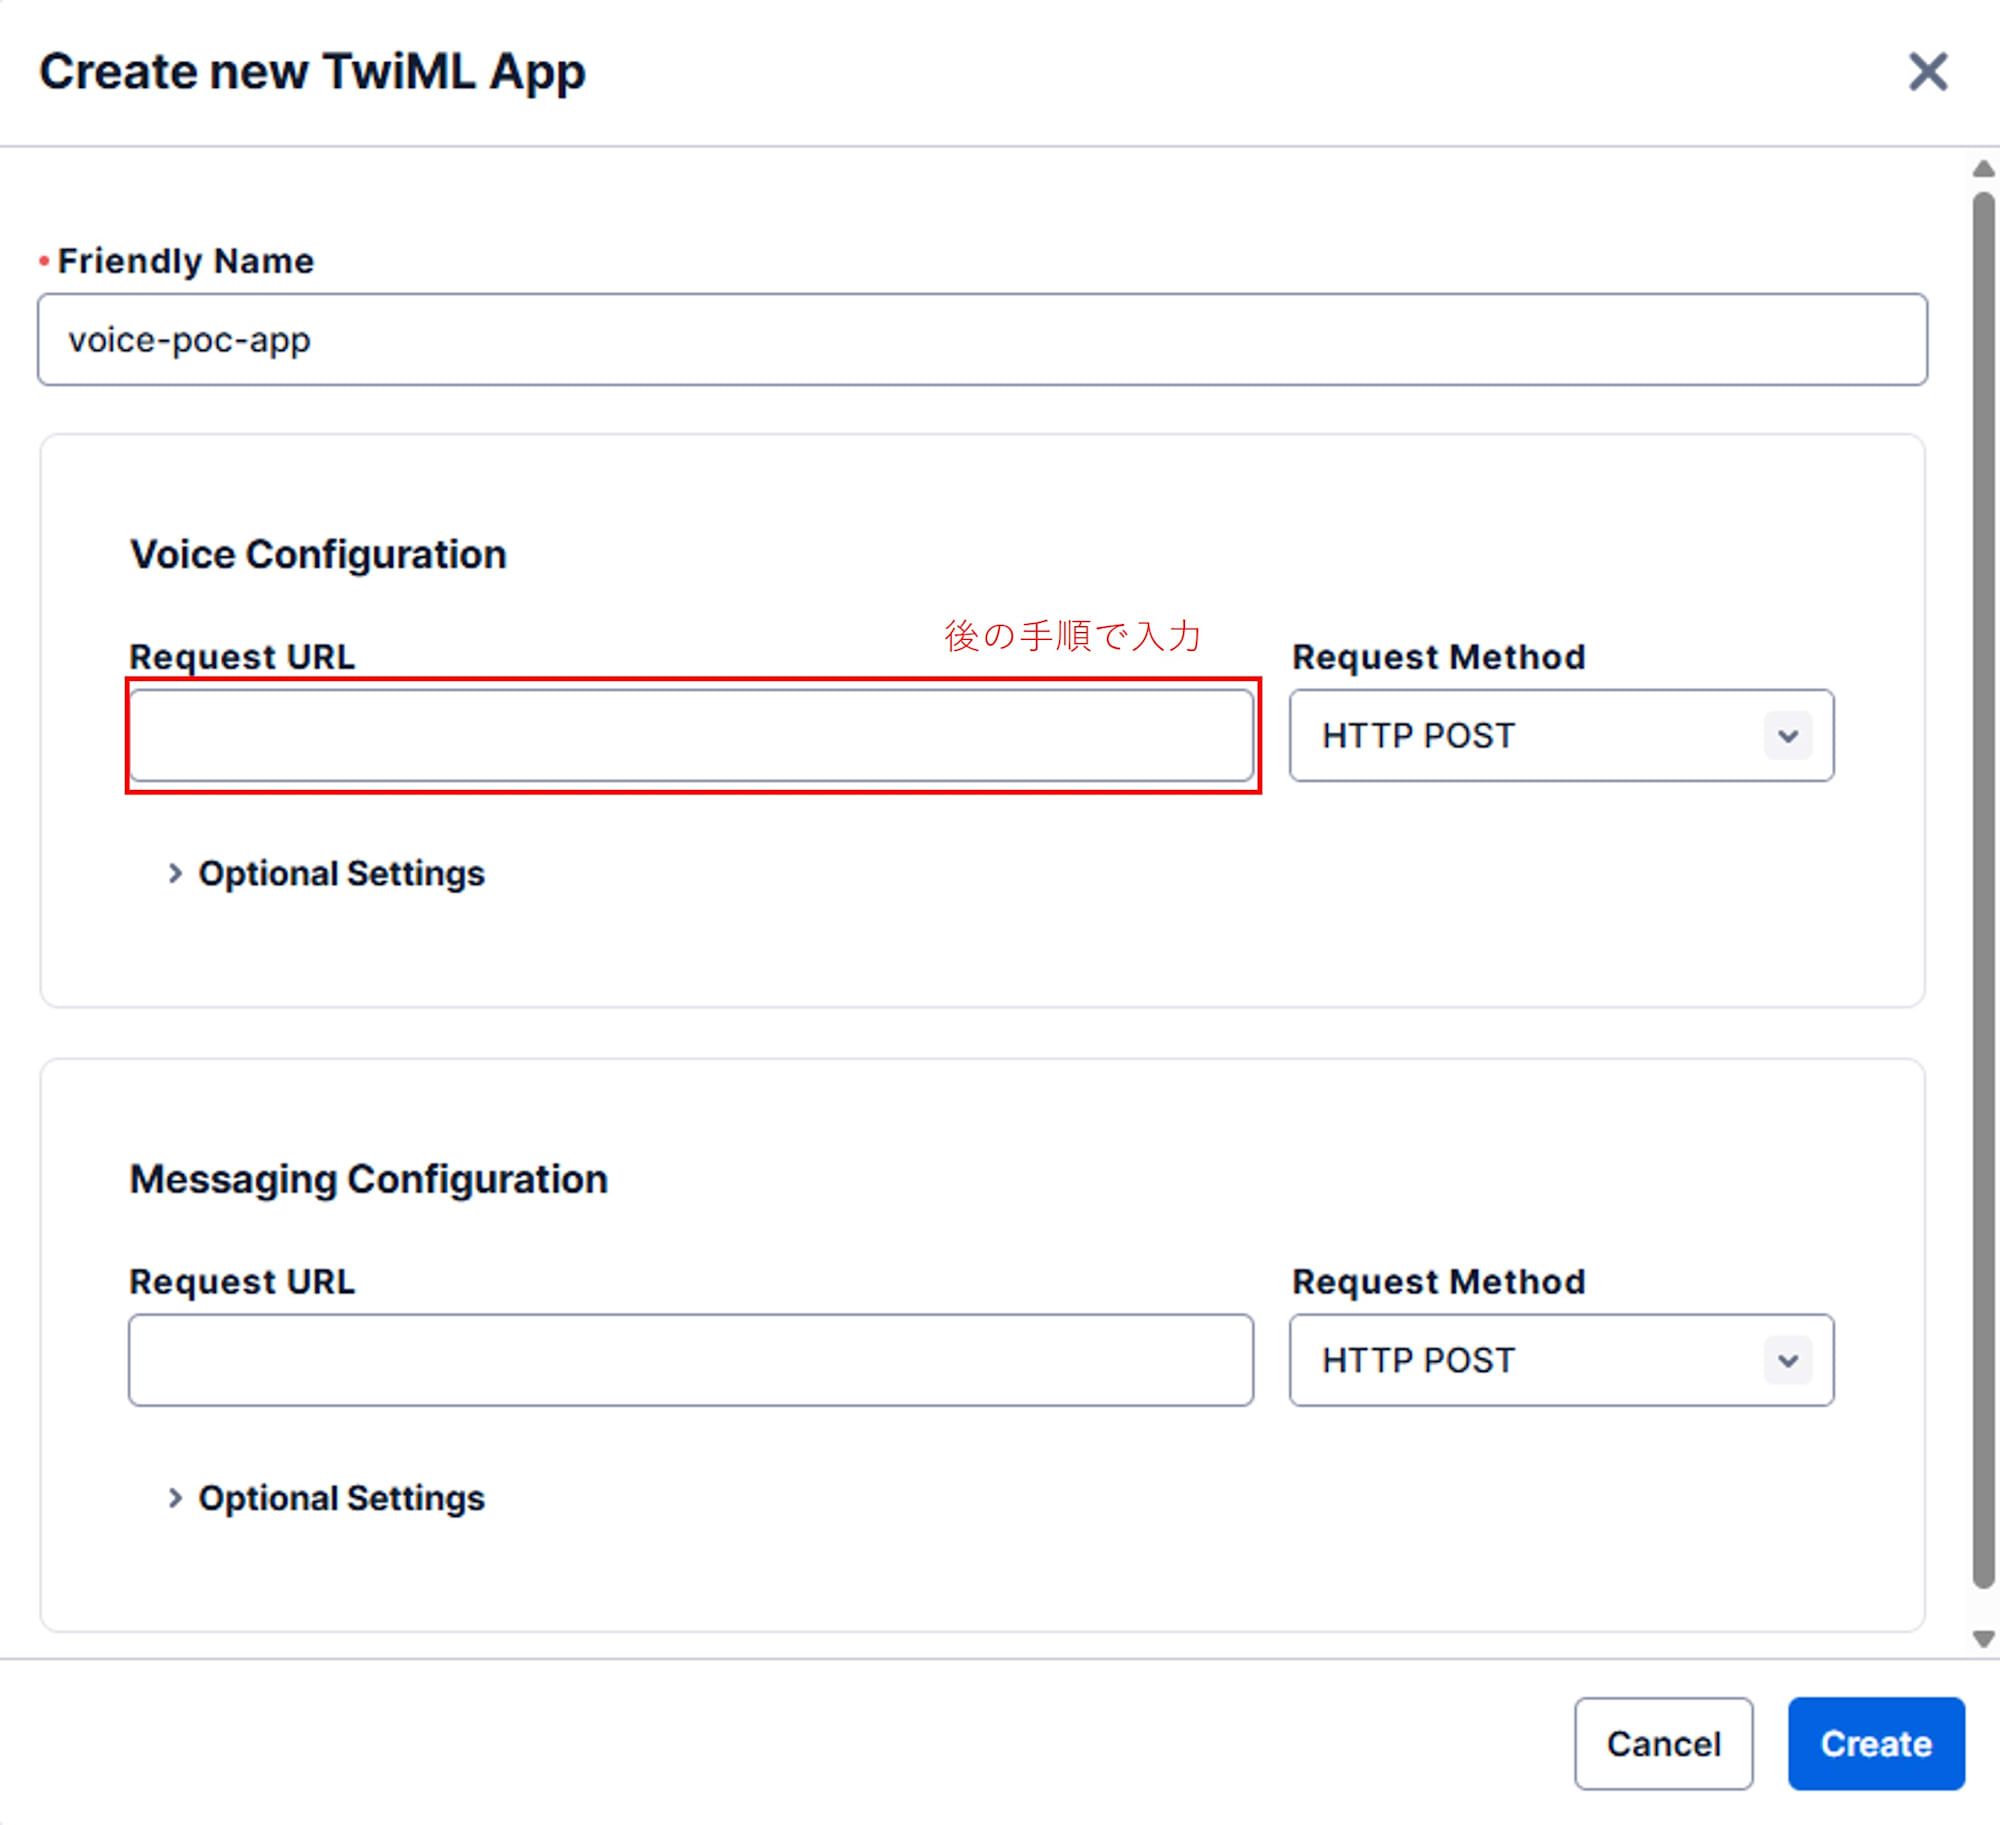
Task: Click the vertical scrollbar thumb
Action: click(1984, 890)
